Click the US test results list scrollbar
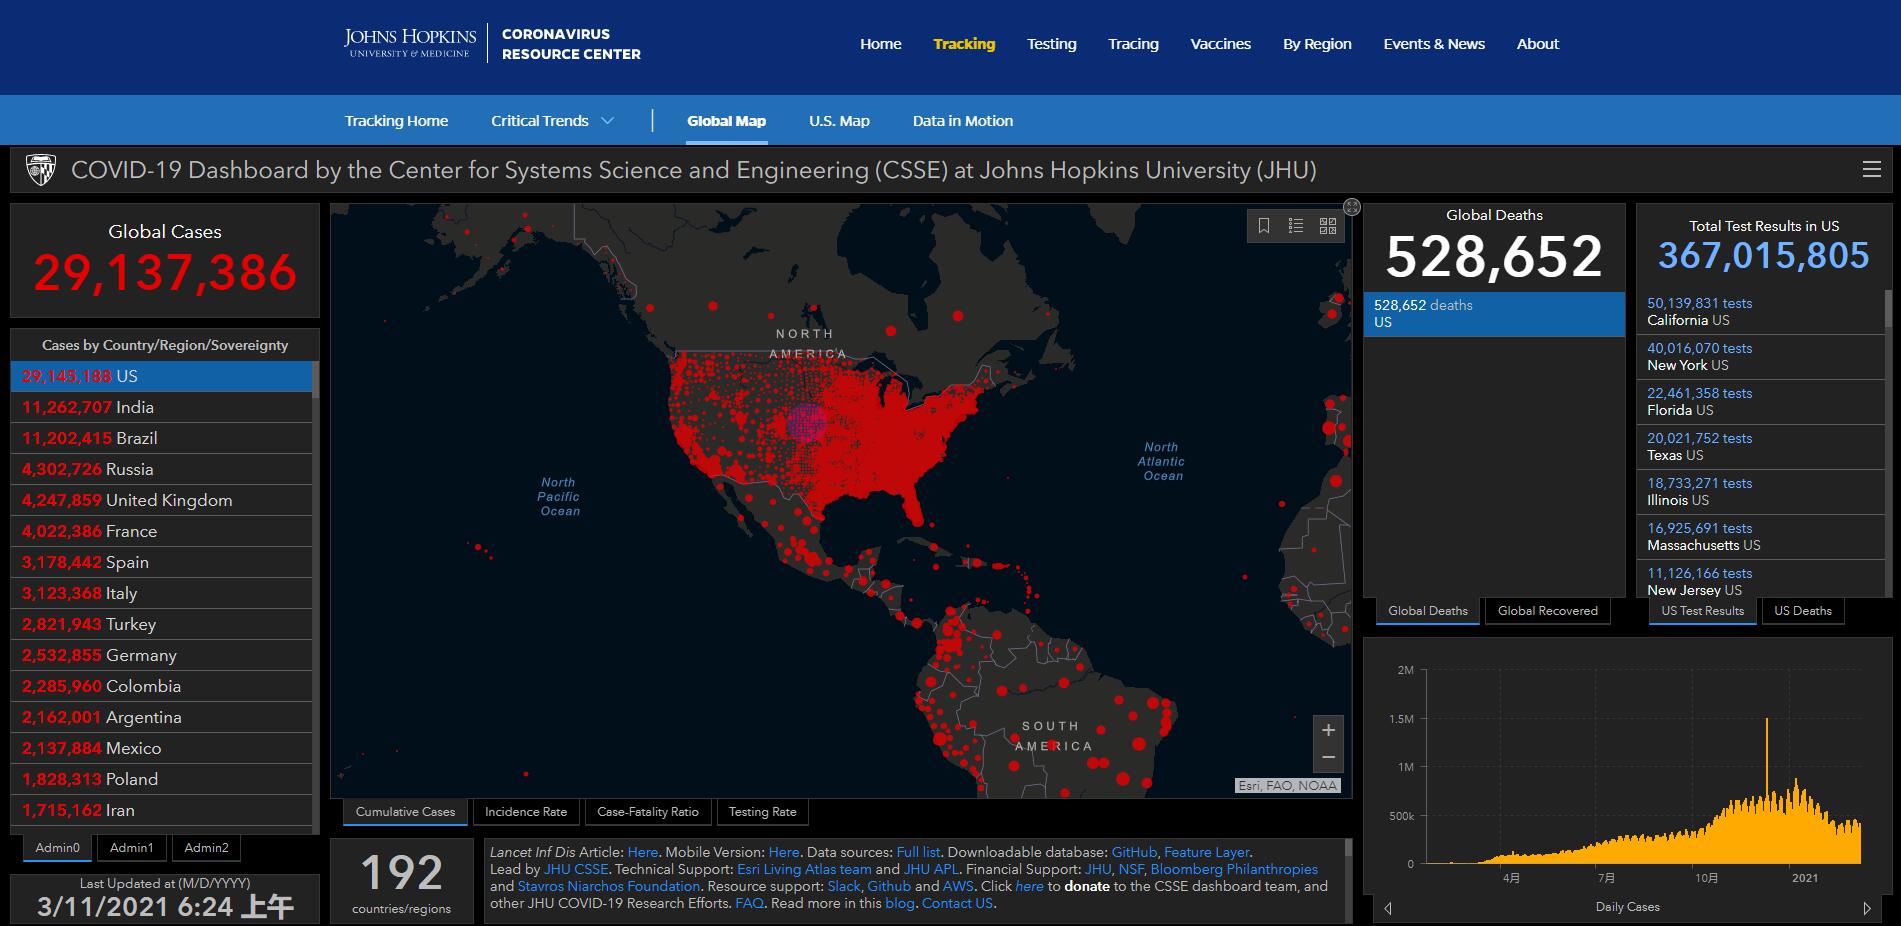This screenshot has height=926, width=1901. [x=1888, y=445]
